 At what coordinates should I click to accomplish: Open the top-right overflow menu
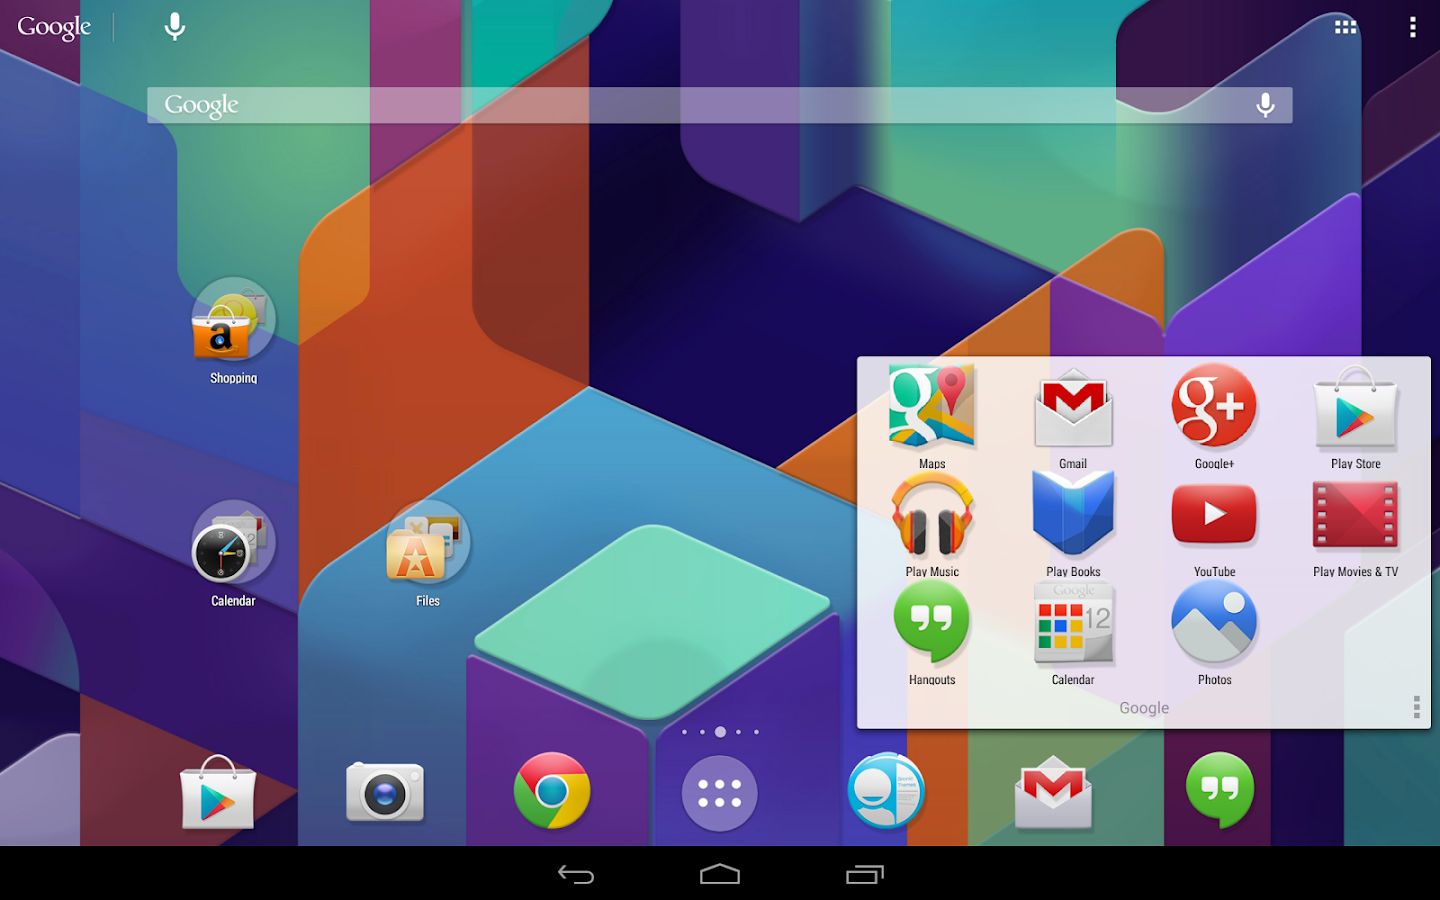(1413, 26)
